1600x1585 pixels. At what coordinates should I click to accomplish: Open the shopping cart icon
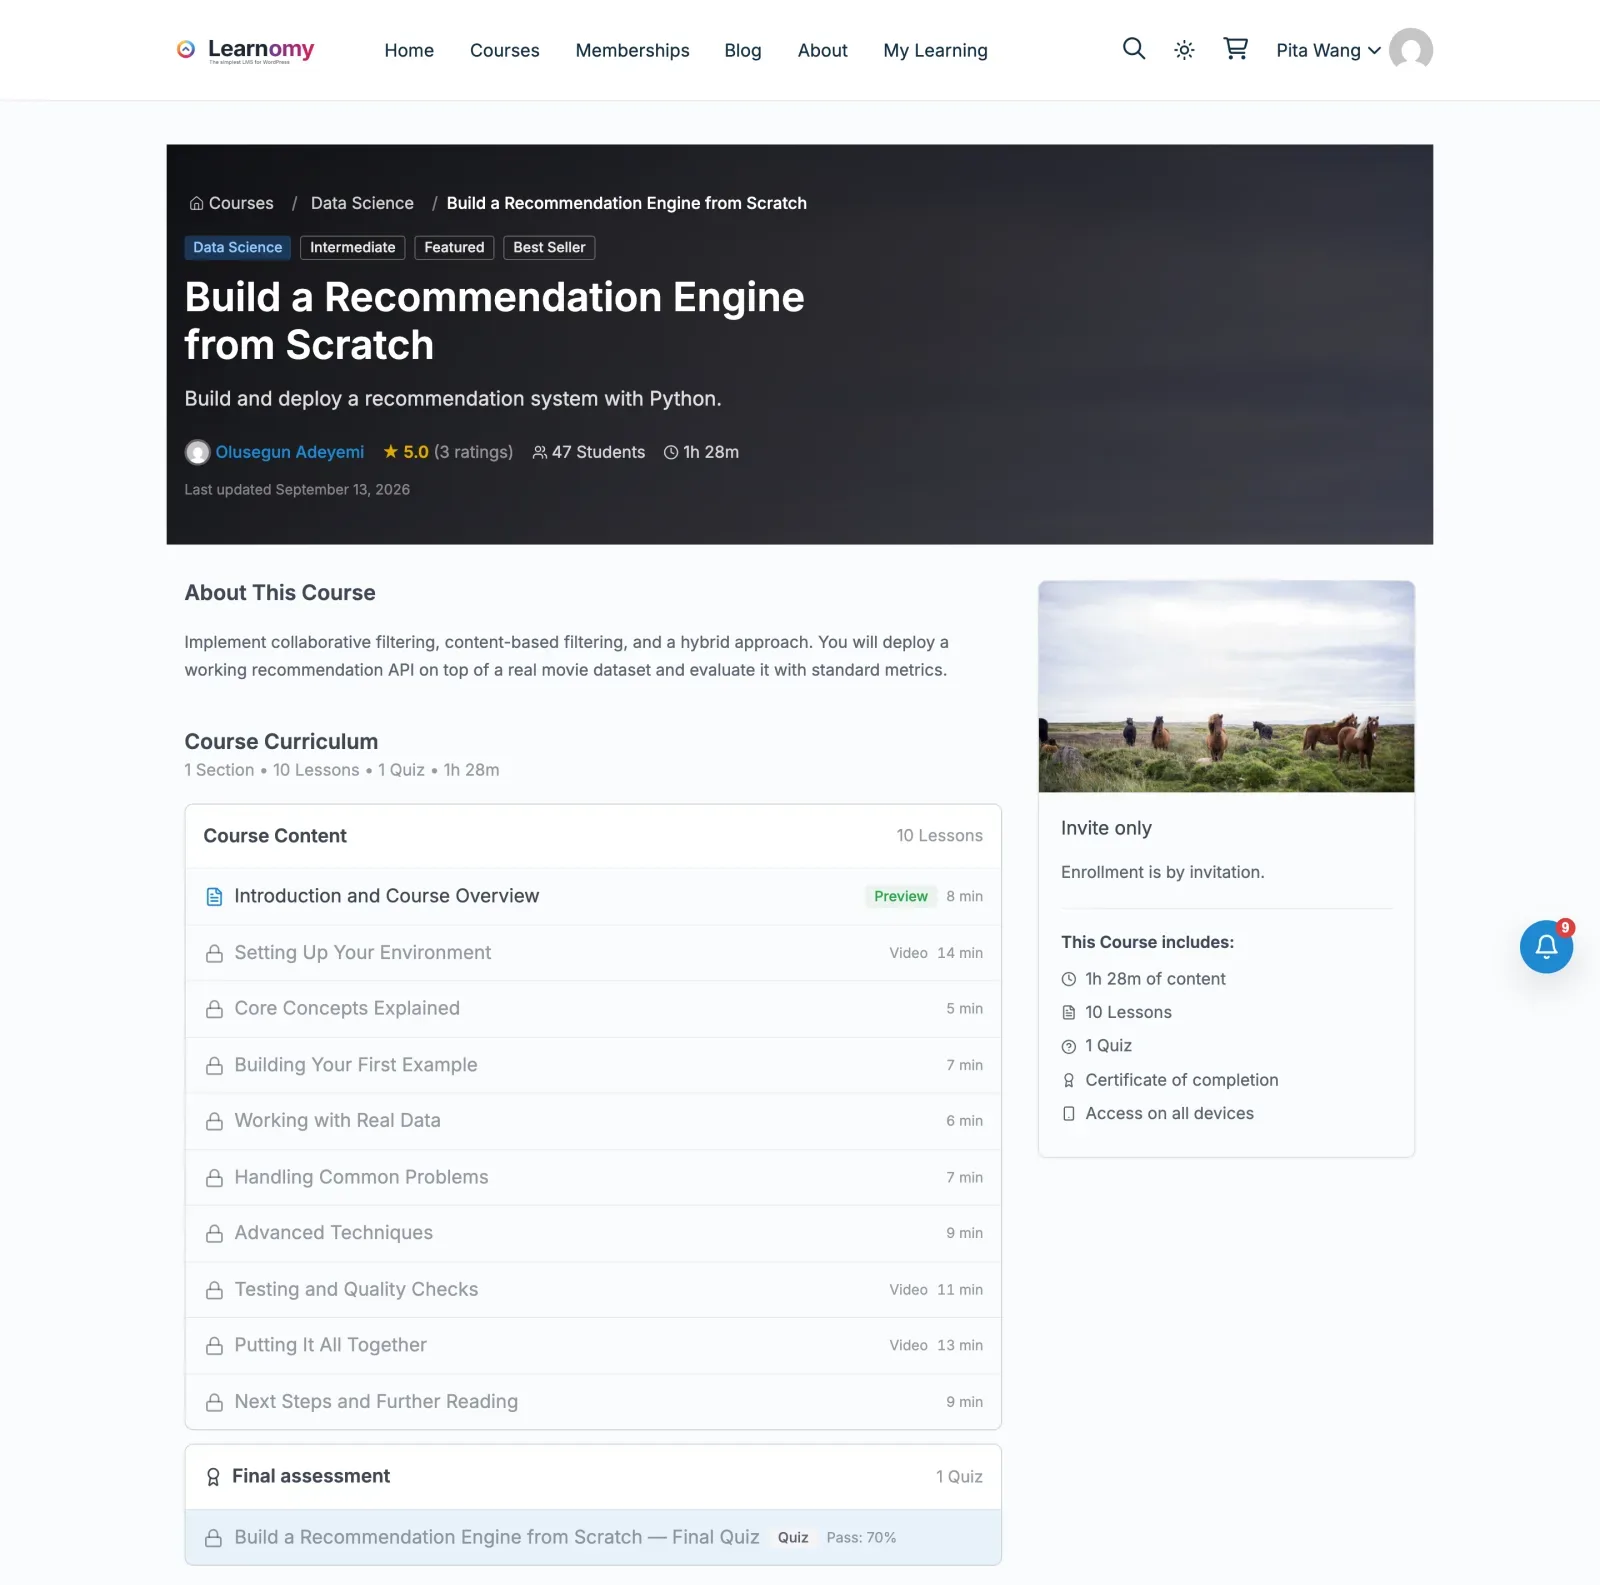pos(1236,49)
